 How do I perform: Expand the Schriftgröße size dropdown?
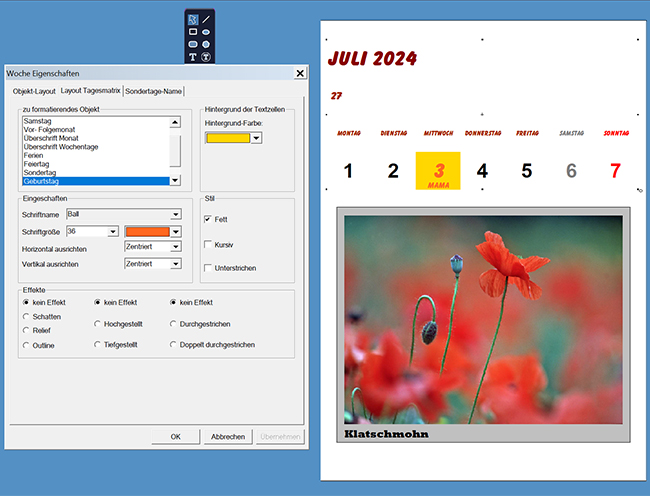[x=113, y=231]
